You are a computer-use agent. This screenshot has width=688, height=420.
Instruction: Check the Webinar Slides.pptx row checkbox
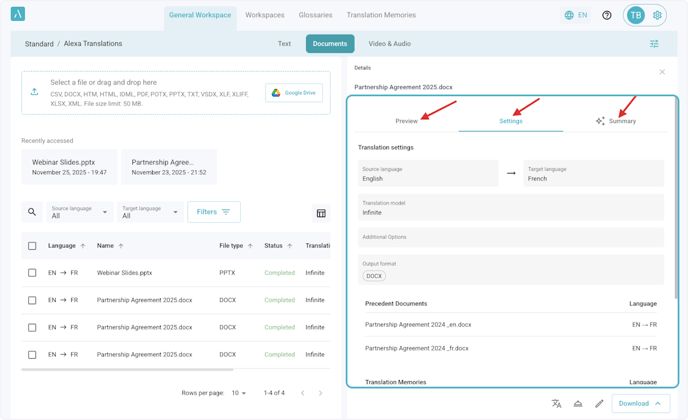(x=32, y=273)
